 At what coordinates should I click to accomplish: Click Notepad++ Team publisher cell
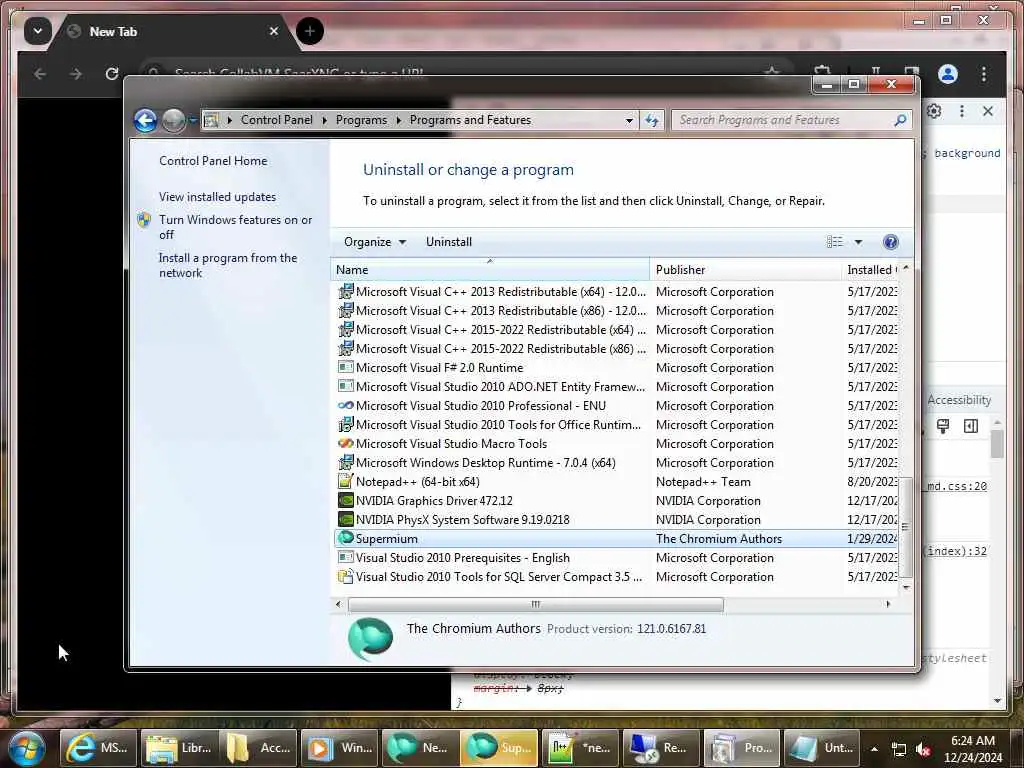coord(703,481)
